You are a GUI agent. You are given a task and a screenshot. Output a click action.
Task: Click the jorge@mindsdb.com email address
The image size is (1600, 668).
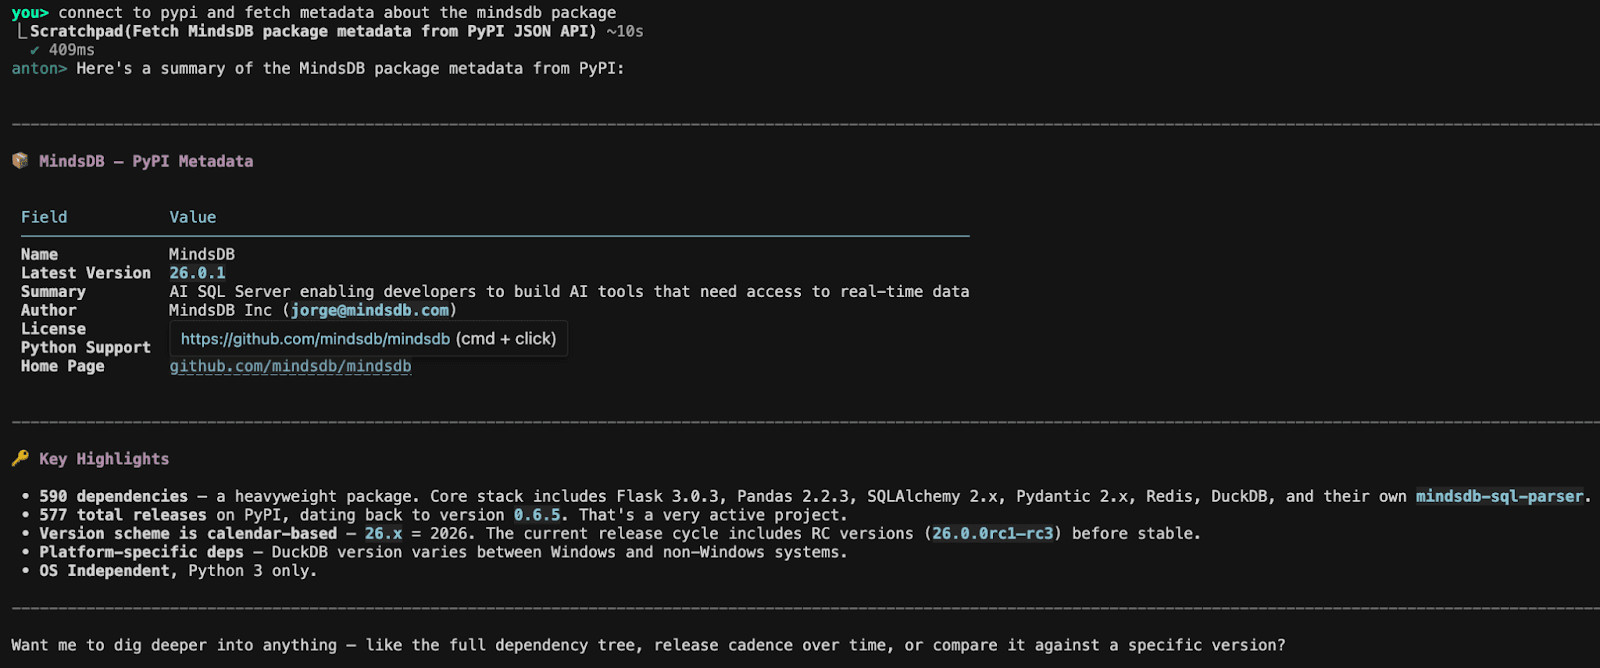(x=370, y=310)
